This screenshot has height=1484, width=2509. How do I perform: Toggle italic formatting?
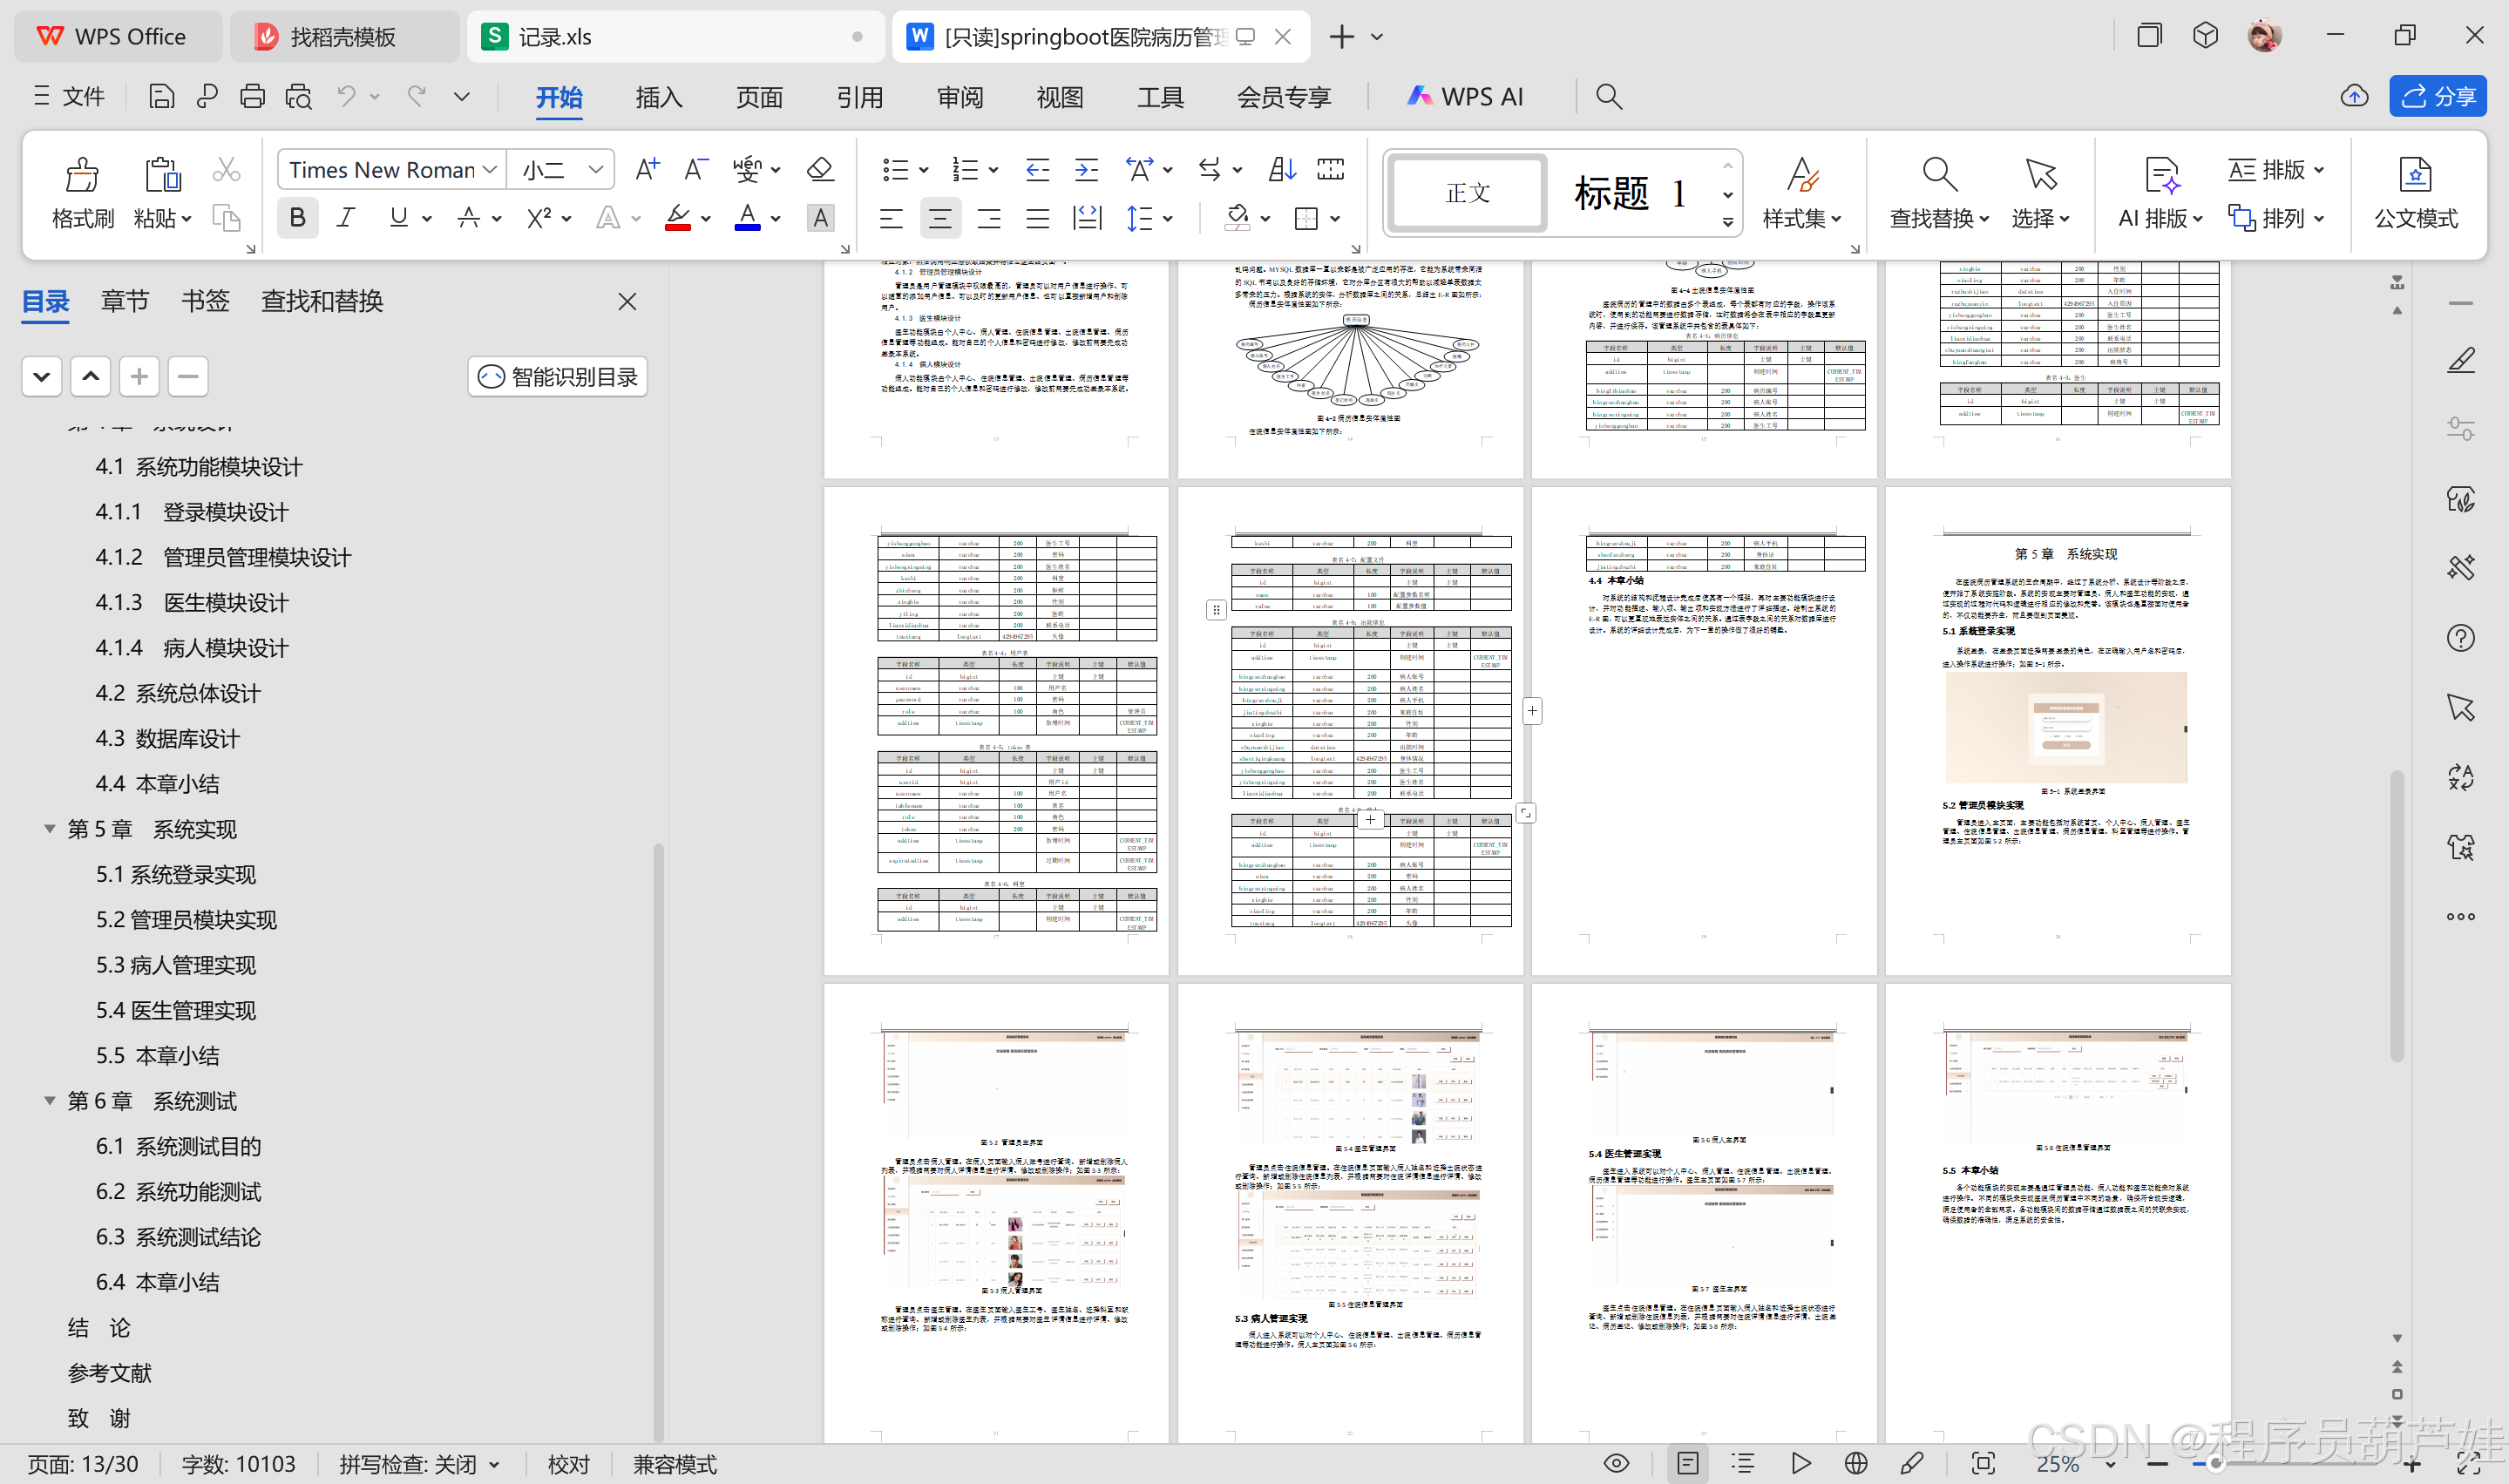[346, 218]
